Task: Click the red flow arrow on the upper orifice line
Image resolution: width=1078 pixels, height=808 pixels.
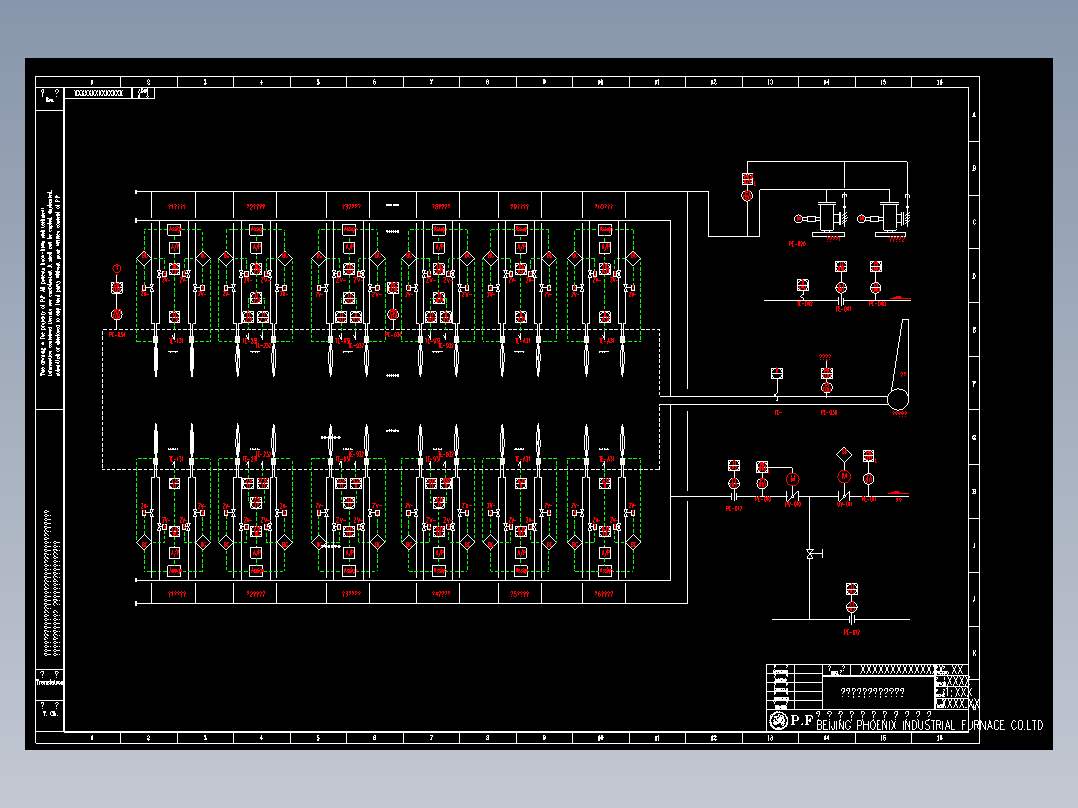Action: point(901,298)
